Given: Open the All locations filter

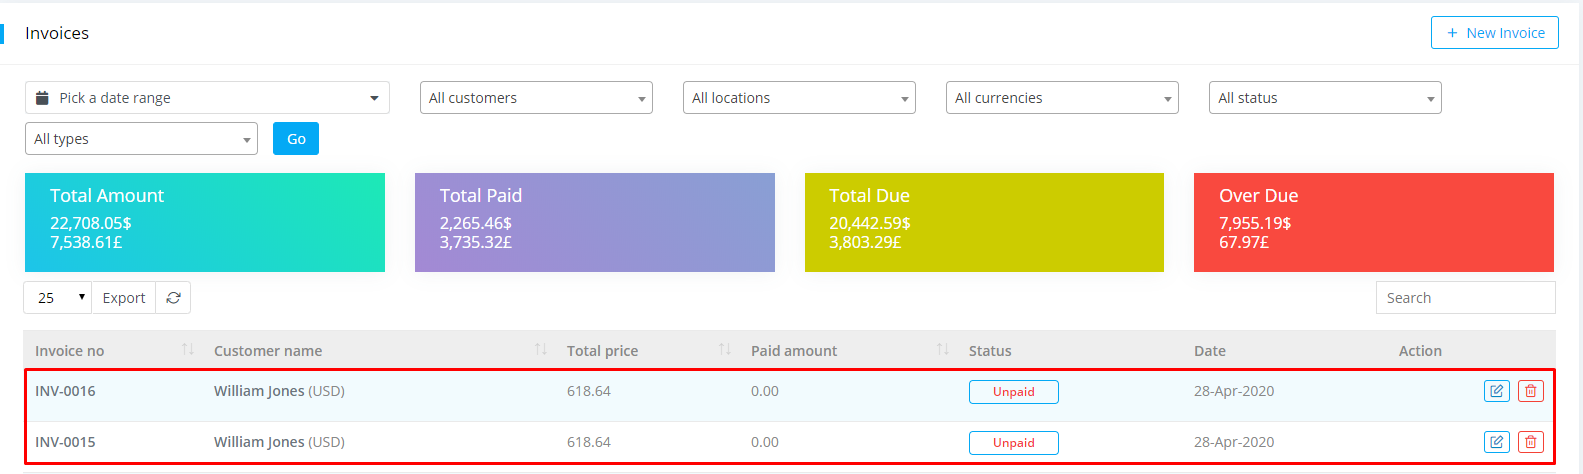Looking at the screenshot, I should (799, 98).
